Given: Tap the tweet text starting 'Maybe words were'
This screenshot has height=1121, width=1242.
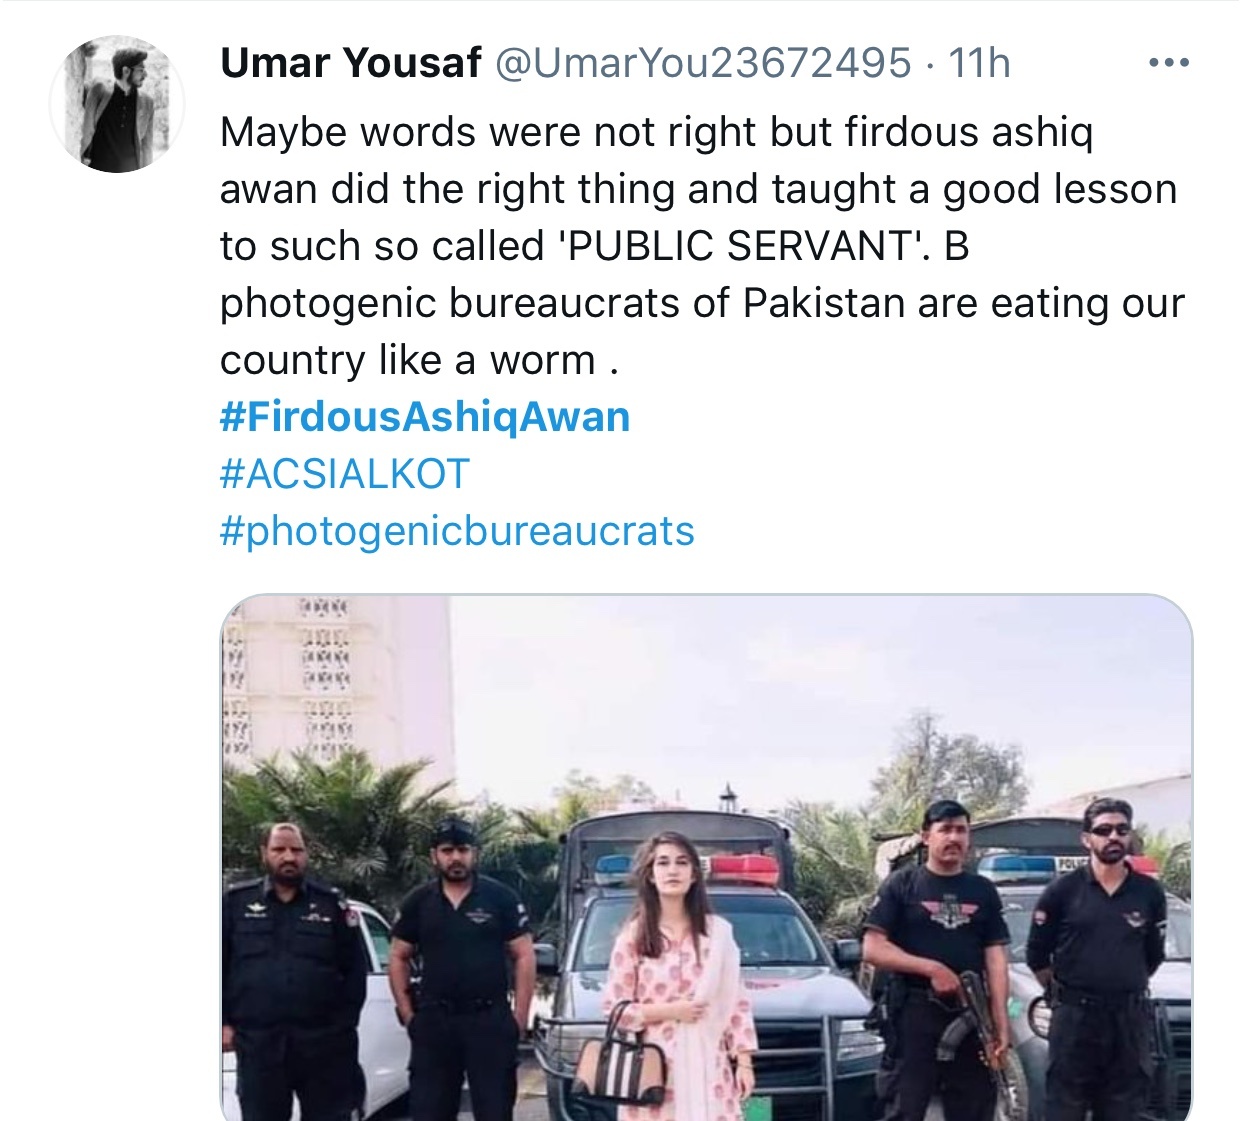Looking at the screenshot, I should pos(702,246).
